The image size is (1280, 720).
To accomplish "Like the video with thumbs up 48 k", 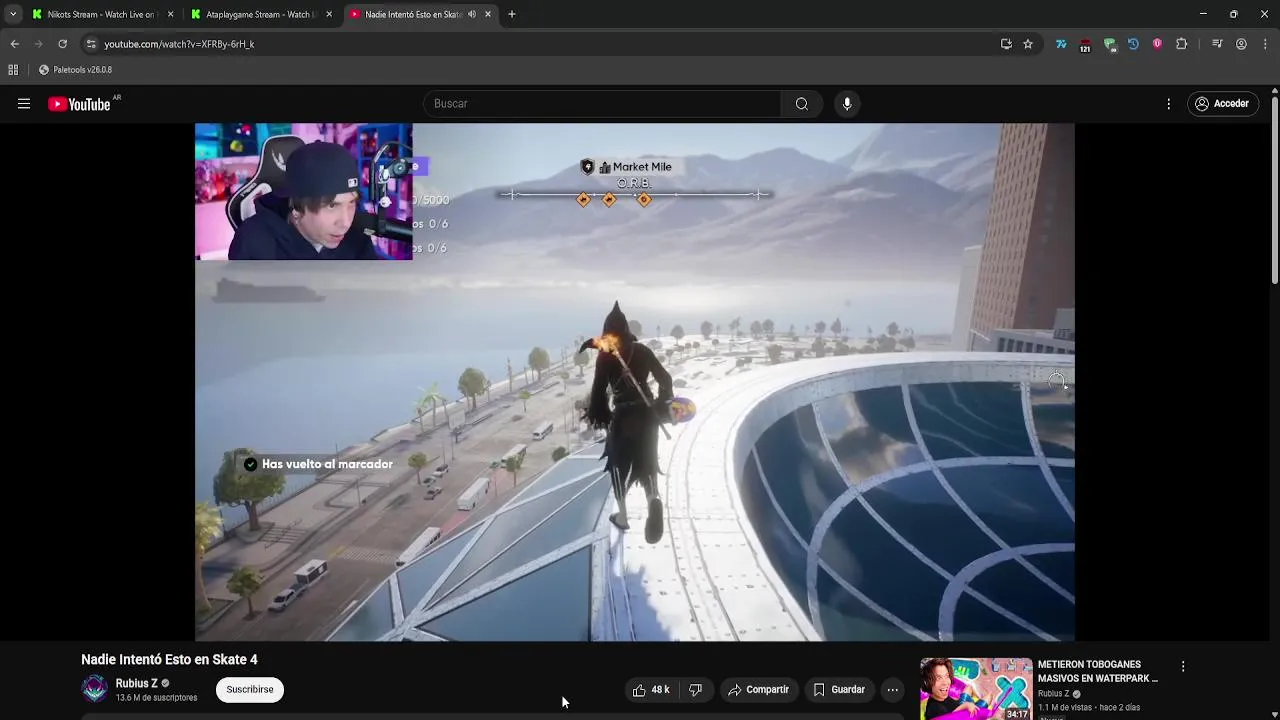I will (x=651, y=690).
